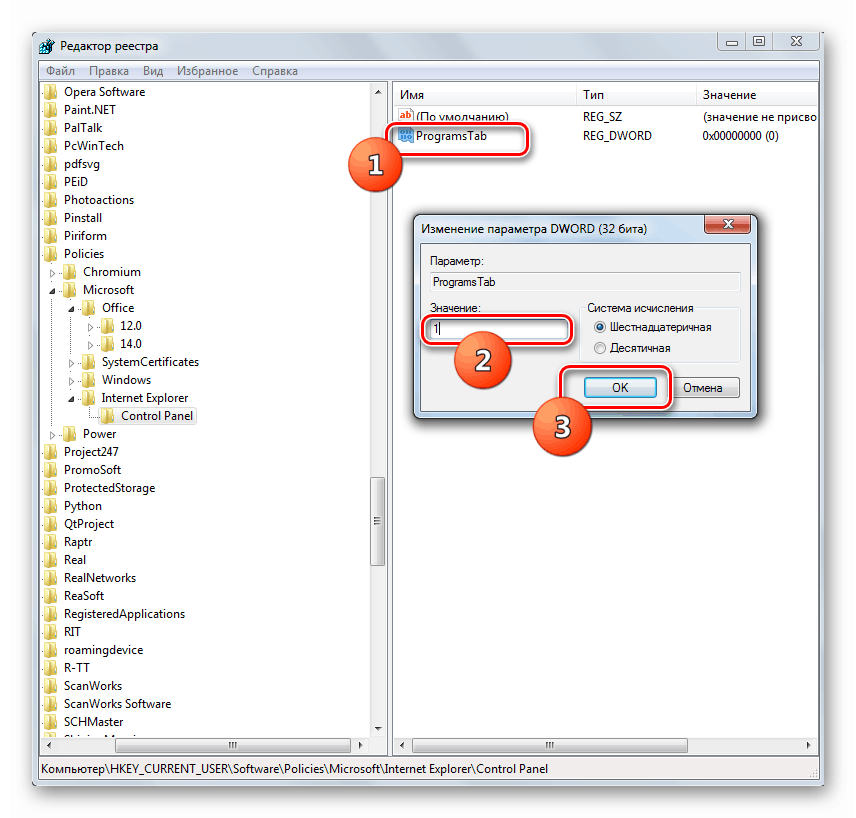The image size is (856, 818).
Task: Click the pdfsvg folder icon
Action: [50, 164]
